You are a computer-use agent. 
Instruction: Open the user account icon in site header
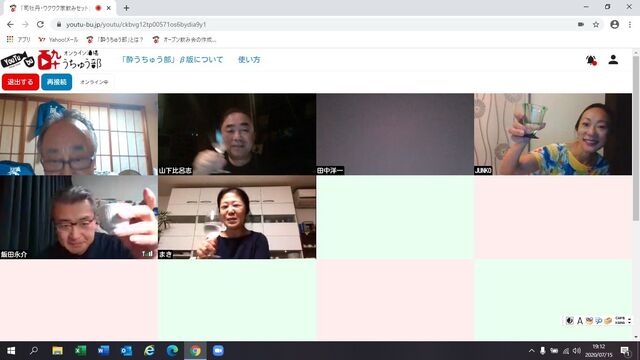tap(613, 60)
